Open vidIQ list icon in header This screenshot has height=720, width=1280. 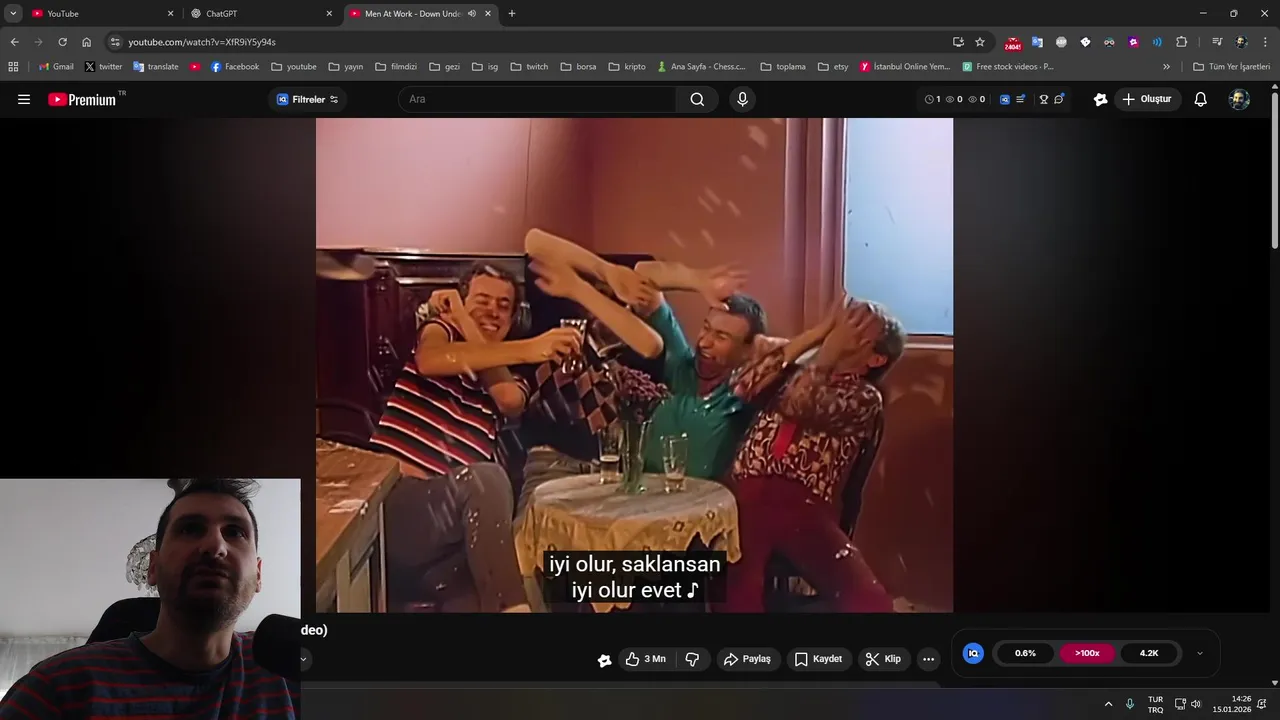pyautogui.click(x=1022, y=99)
